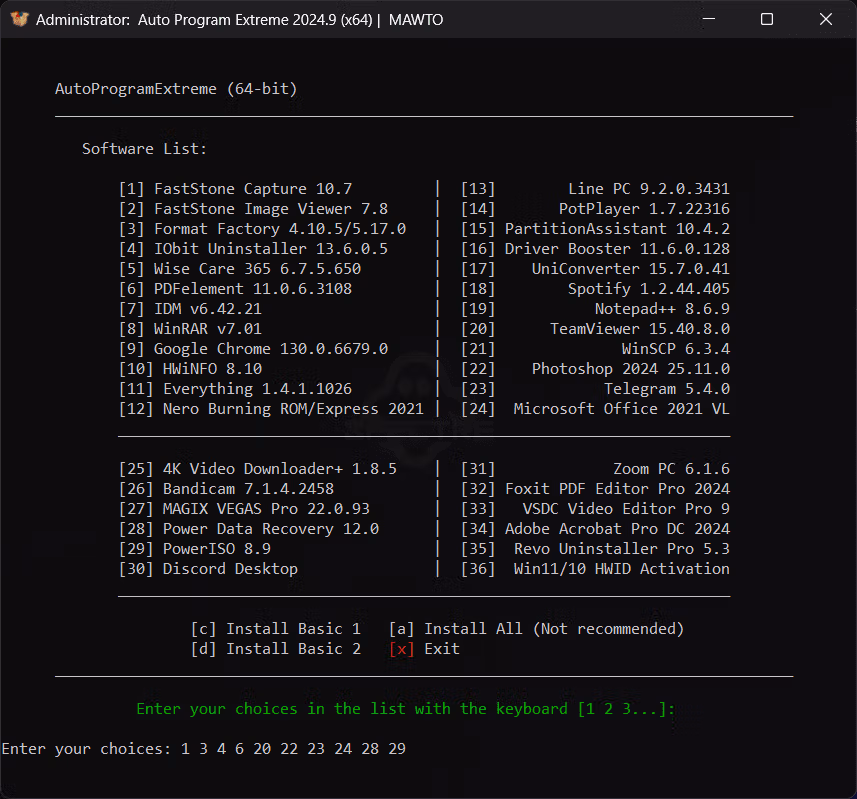Select '[29] PowerISO 8.9' line

(195, 549)
